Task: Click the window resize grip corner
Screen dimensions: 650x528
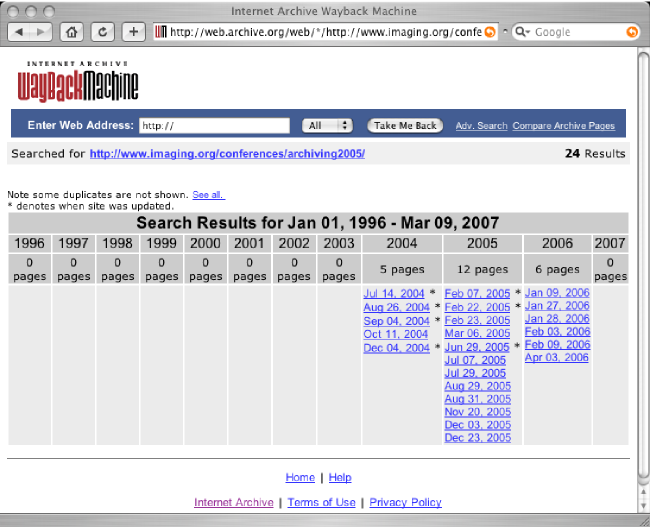Action: pyautogui.click(x=644, y=521)
